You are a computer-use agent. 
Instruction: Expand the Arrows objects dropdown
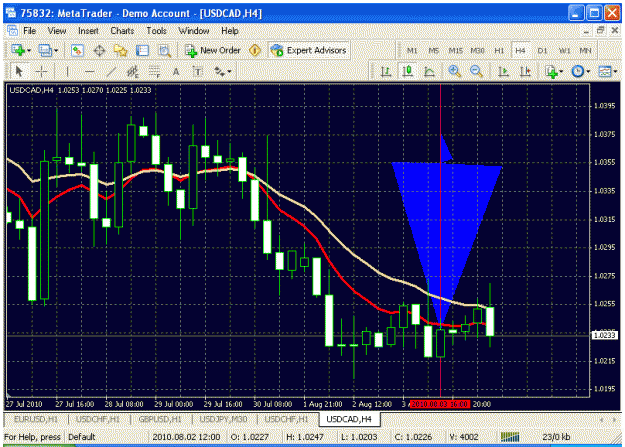[x=229, y=72]
